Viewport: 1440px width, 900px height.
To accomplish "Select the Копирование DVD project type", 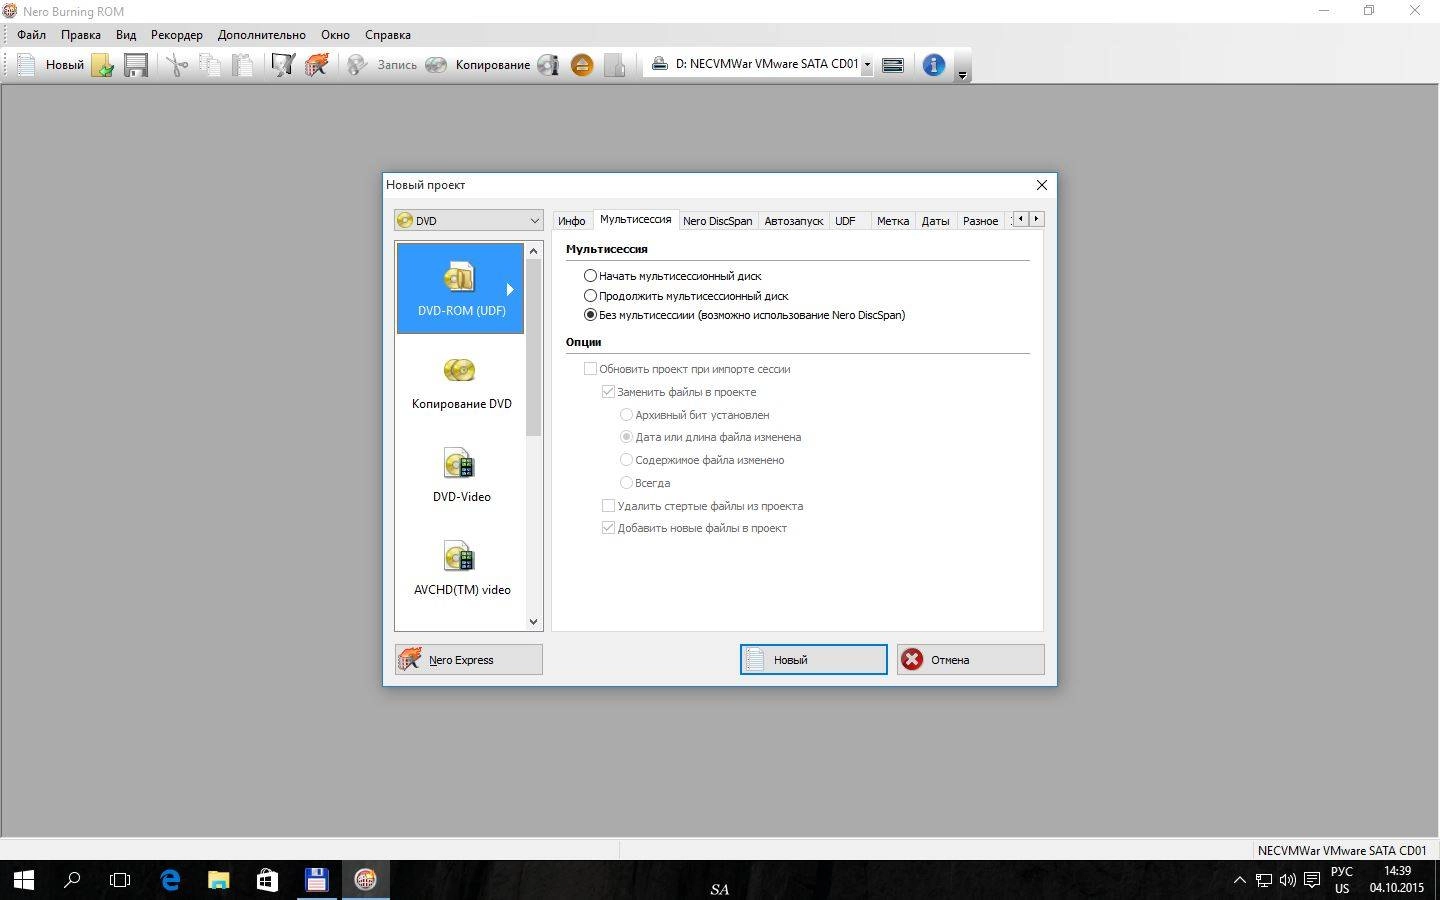I will (x=460, y=383).
